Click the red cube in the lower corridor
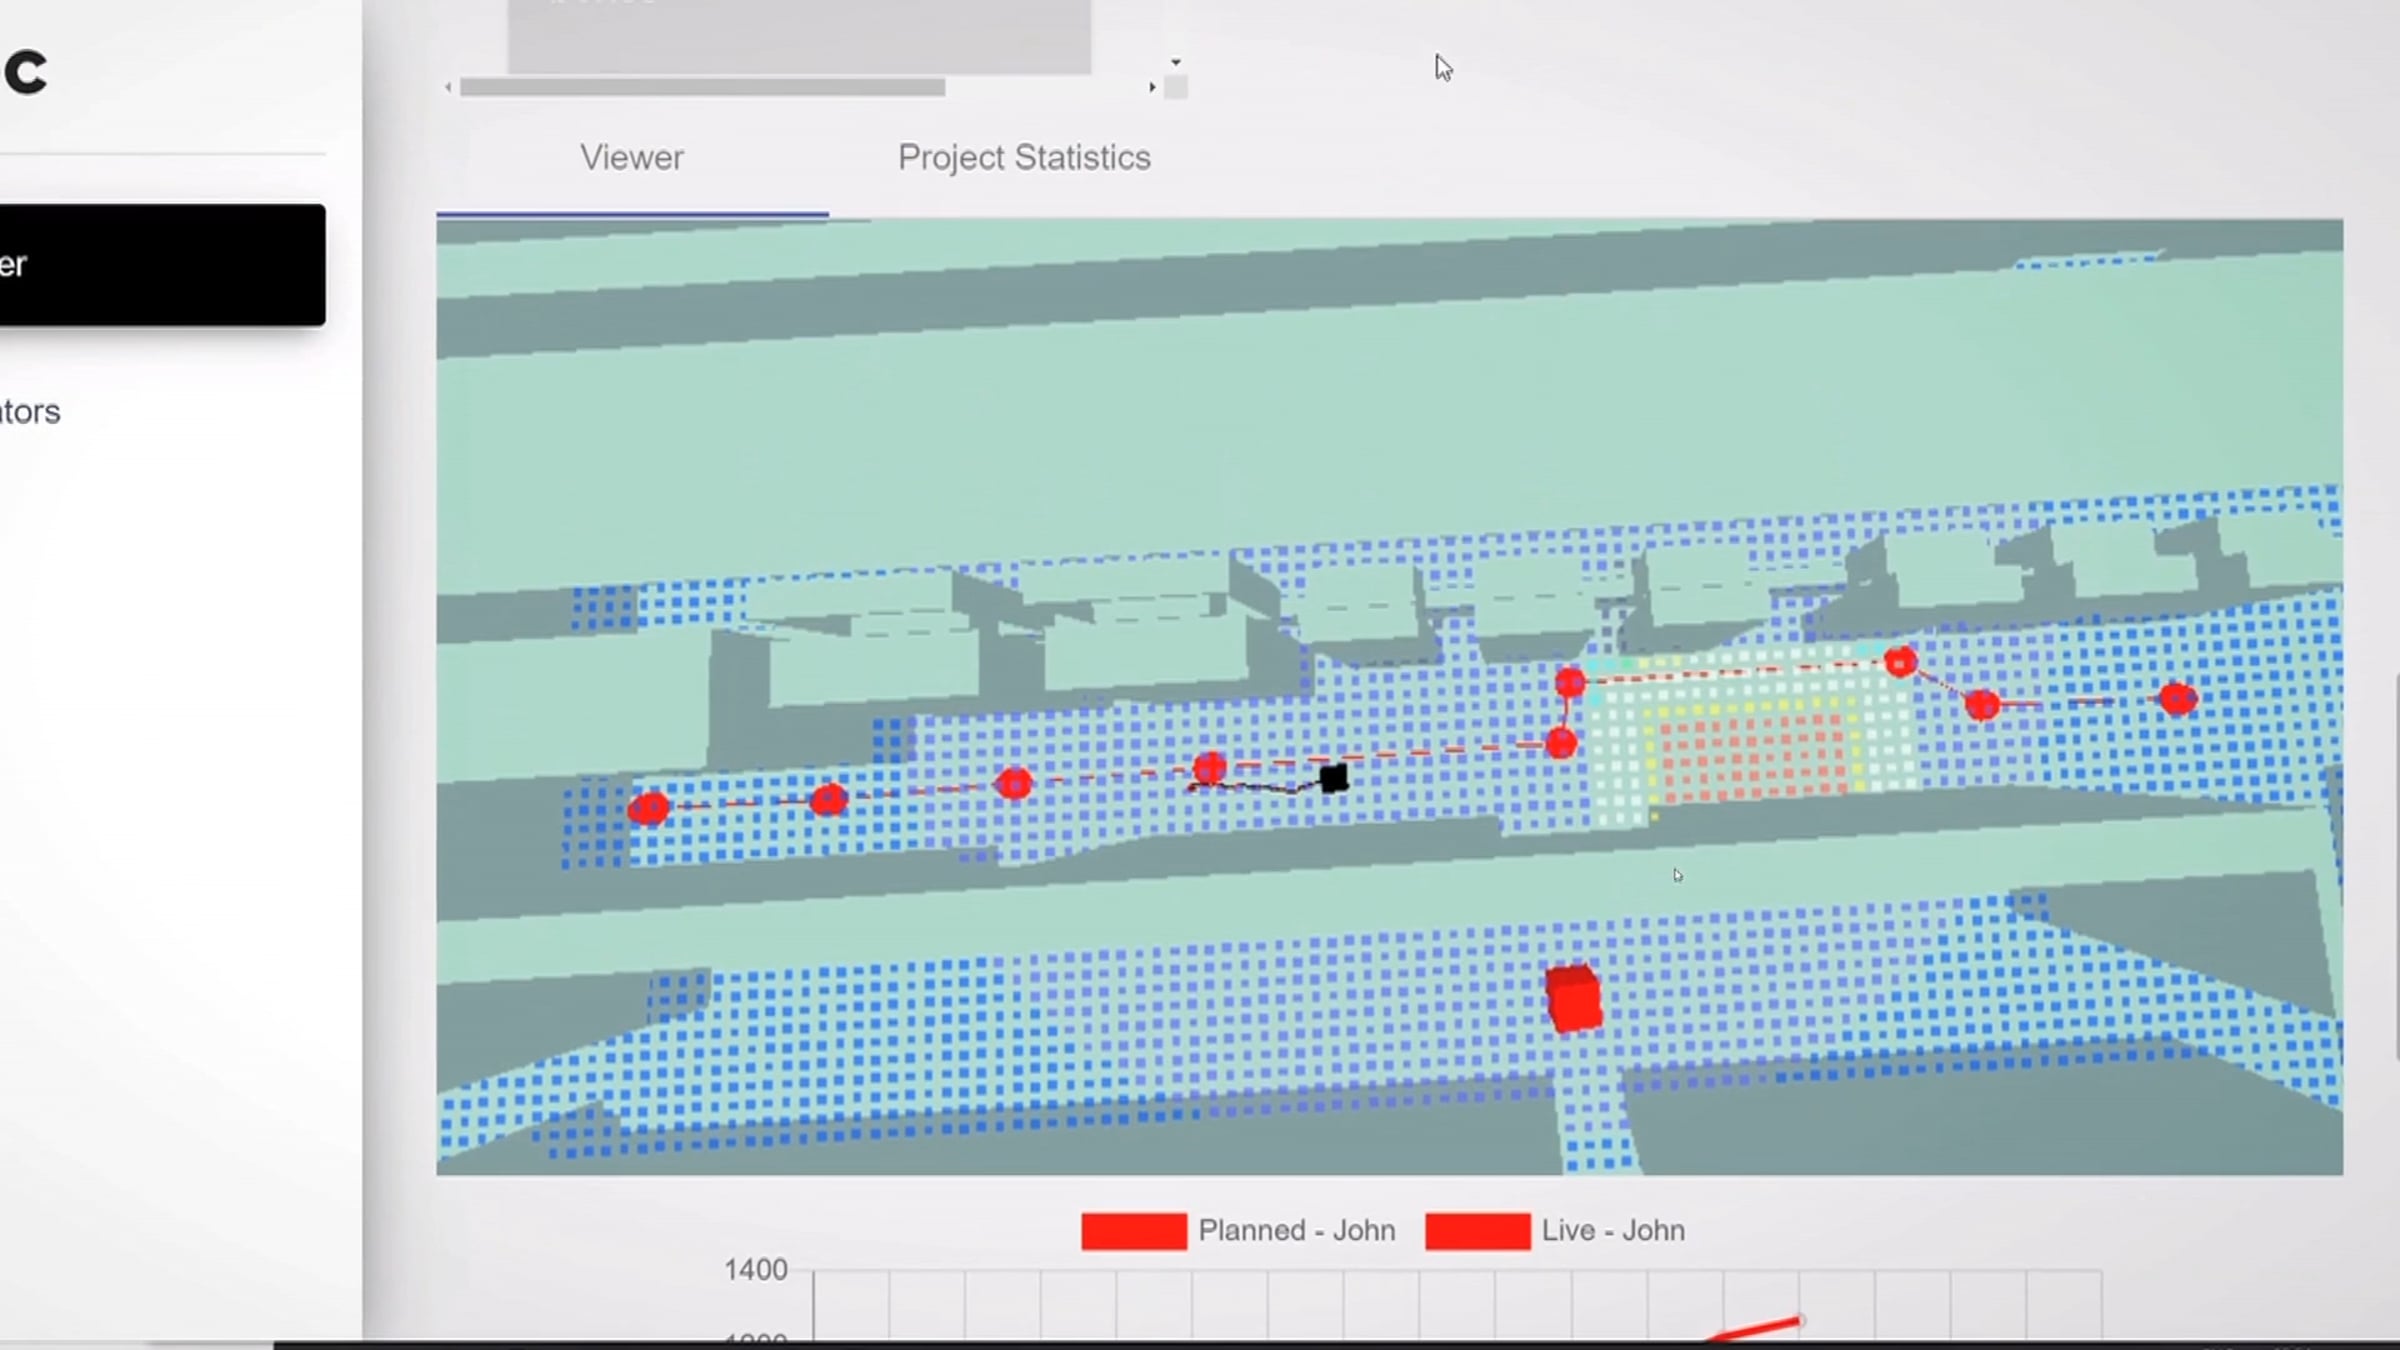2400x1350 pixels. pyautogui.click(x=1574, y=998)
